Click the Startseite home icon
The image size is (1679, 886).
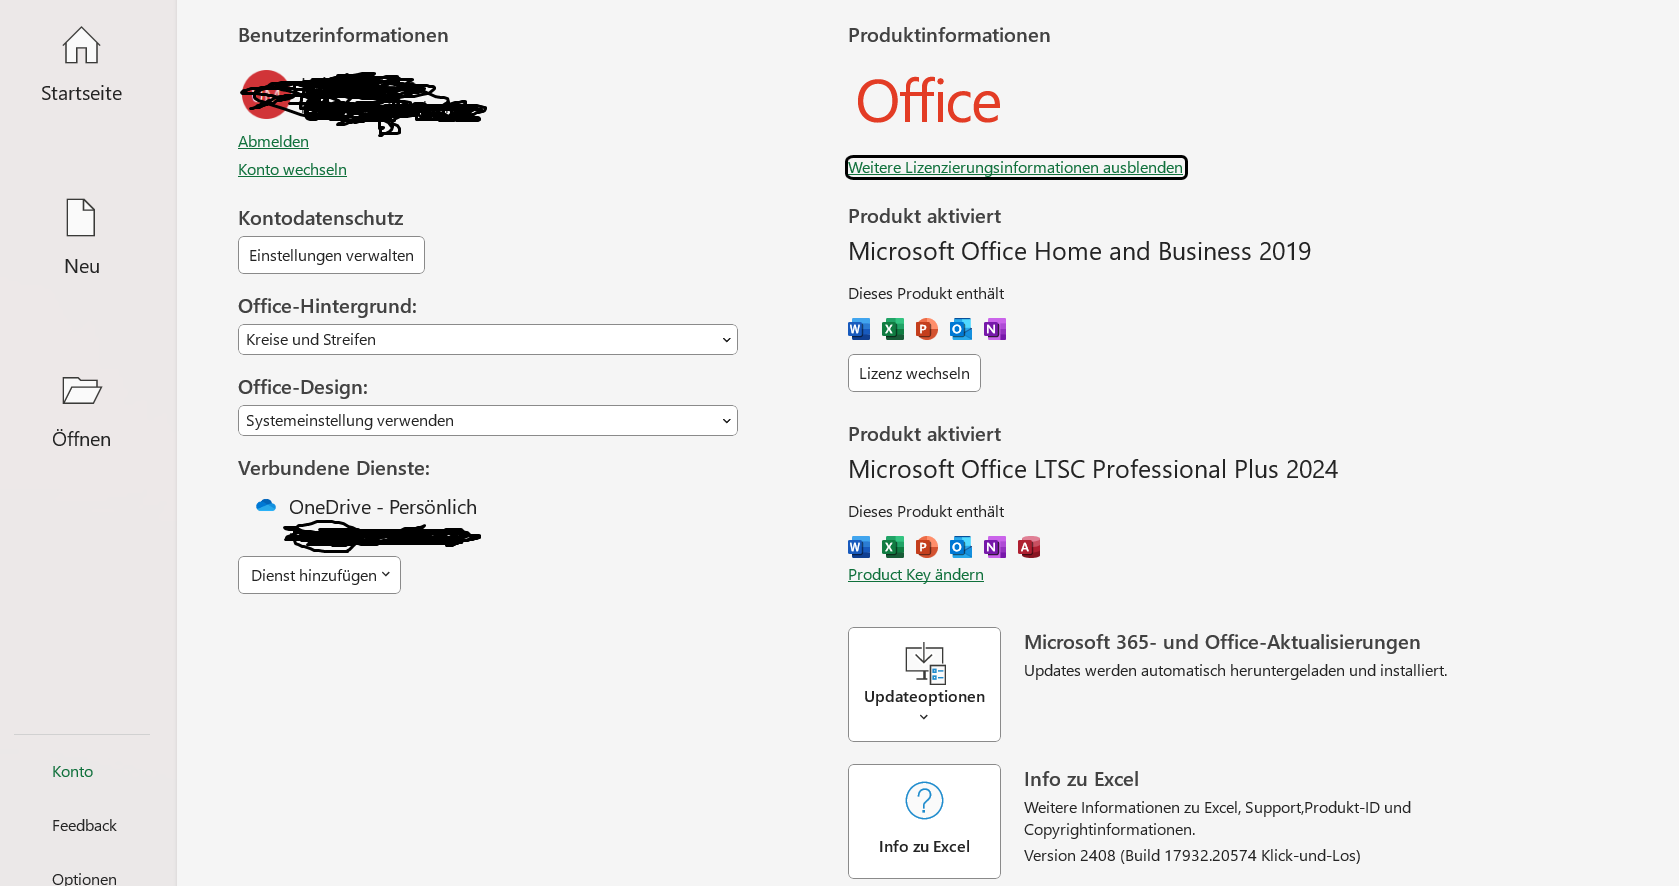pyautogui.click(x=81, y=45)
